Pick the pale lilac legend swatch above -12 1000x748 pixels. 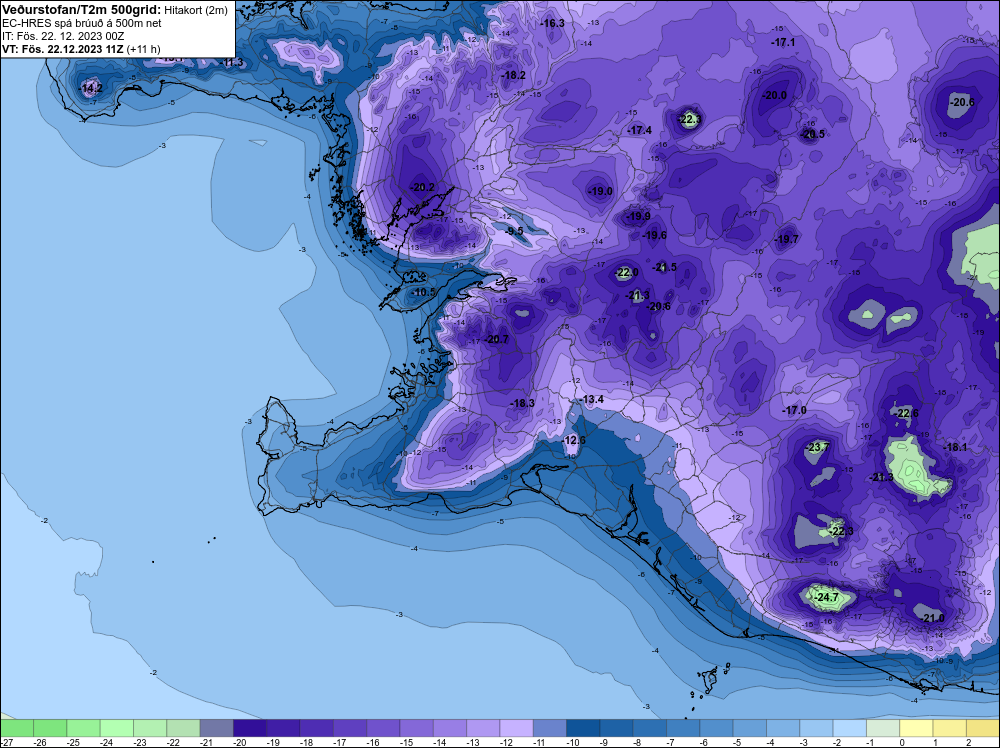pos(517,728)
